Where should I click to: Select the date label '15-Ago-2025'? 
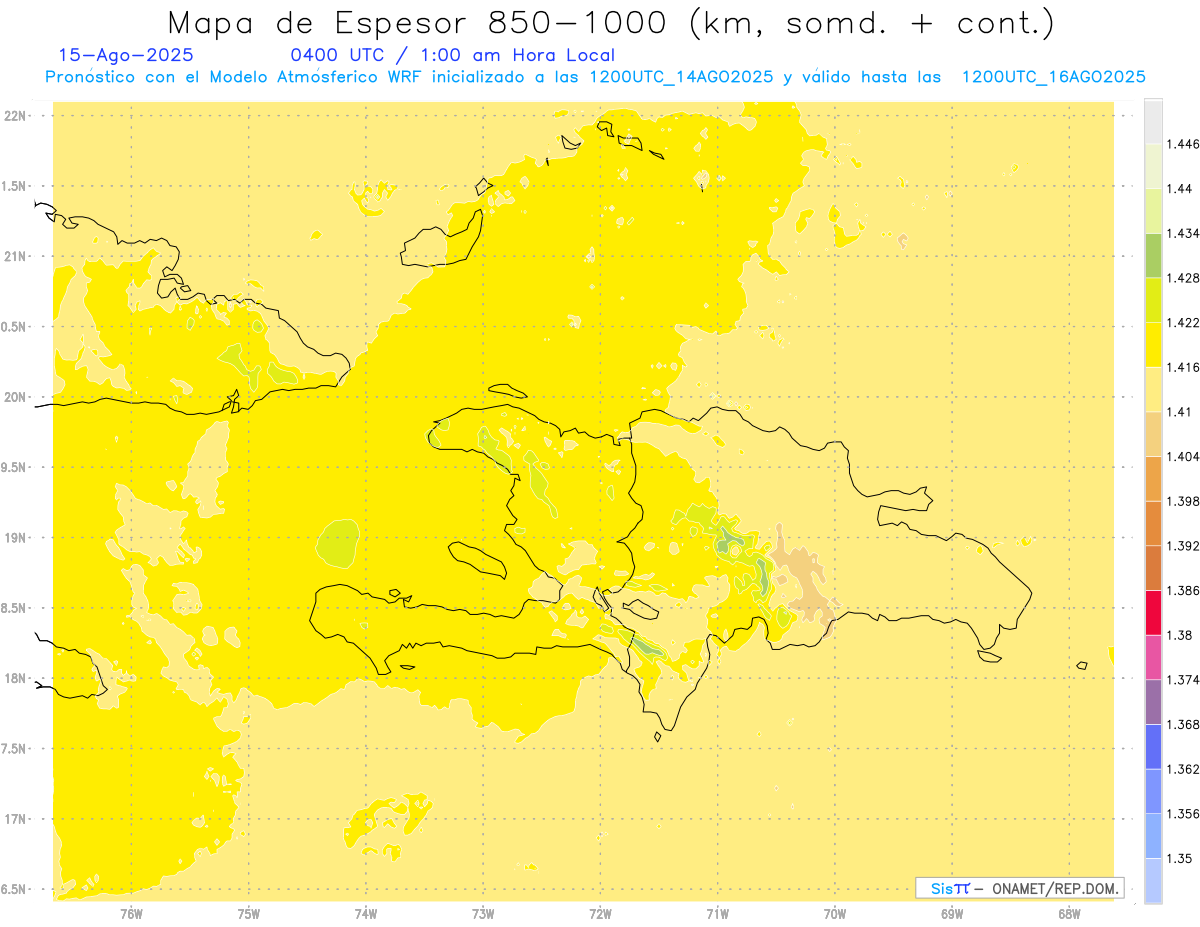click(127, 56)
